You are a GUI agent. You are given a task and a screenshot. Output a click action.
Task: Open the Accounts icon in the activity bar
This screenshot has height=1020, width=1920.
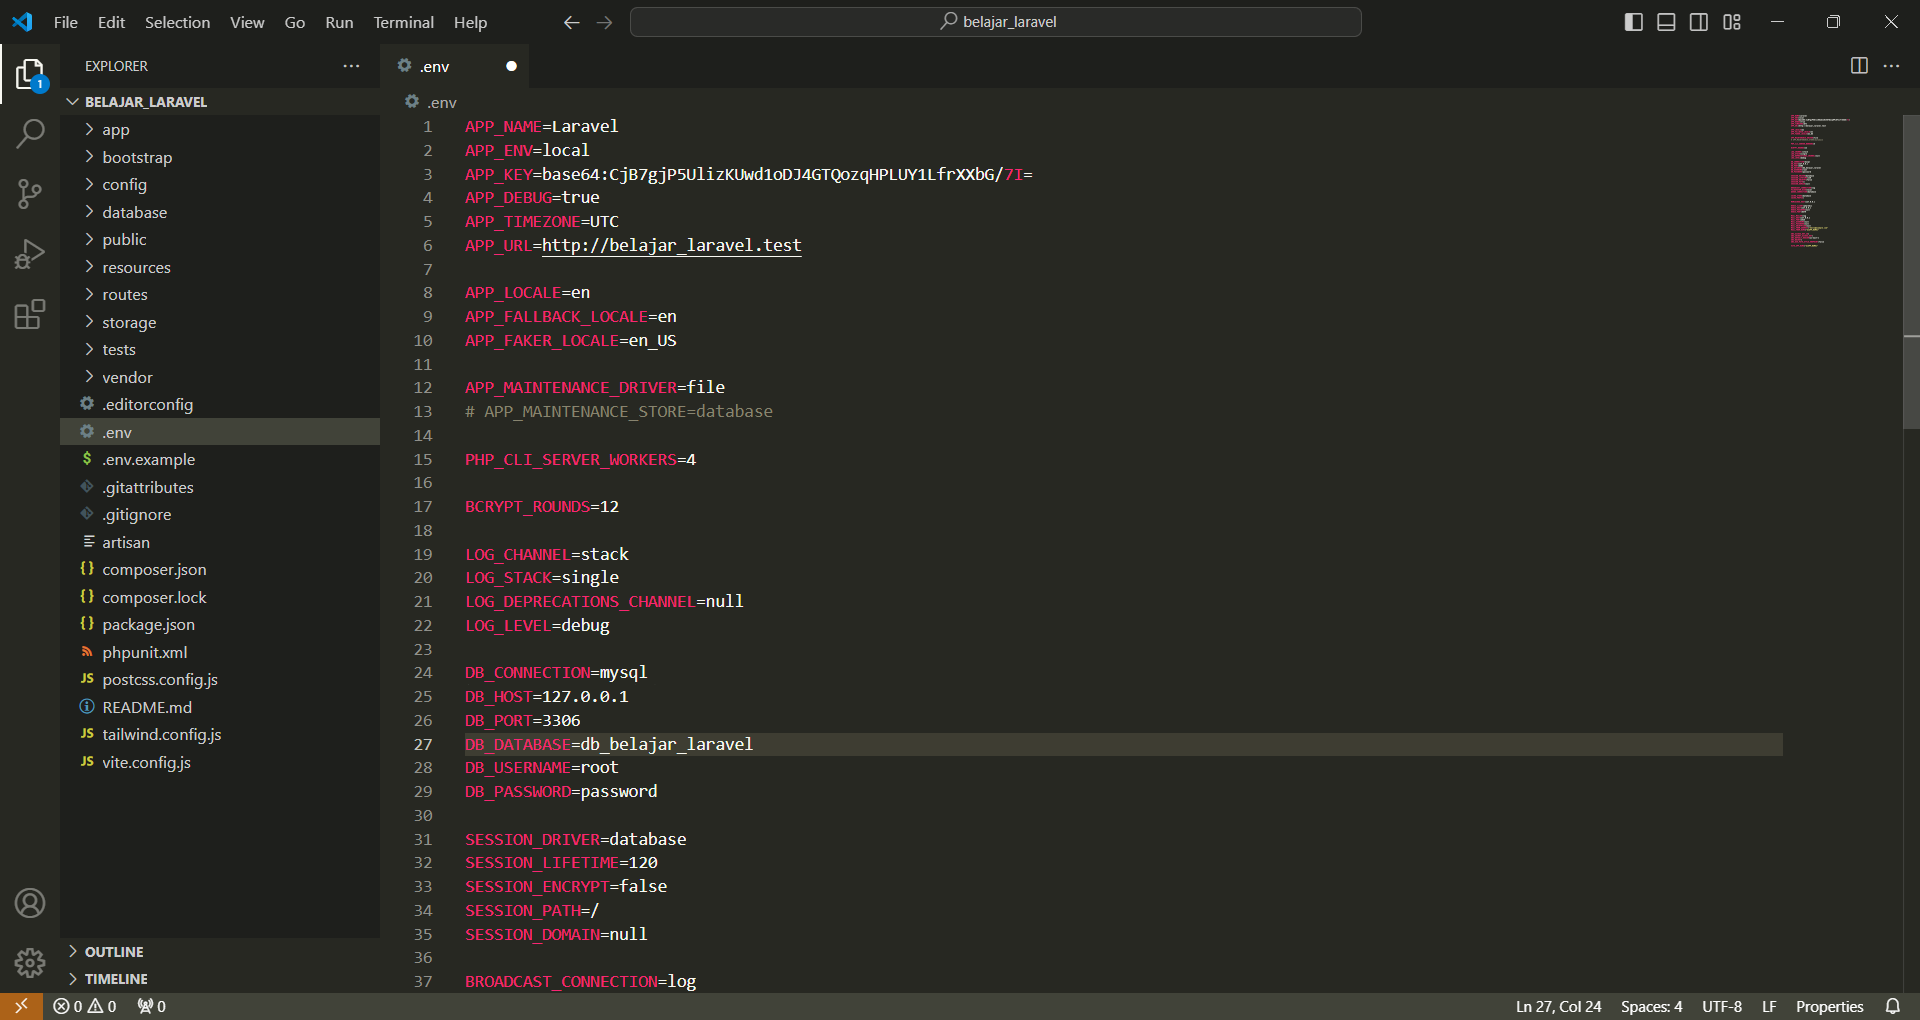pyautogui.click(x=30, y=903)
